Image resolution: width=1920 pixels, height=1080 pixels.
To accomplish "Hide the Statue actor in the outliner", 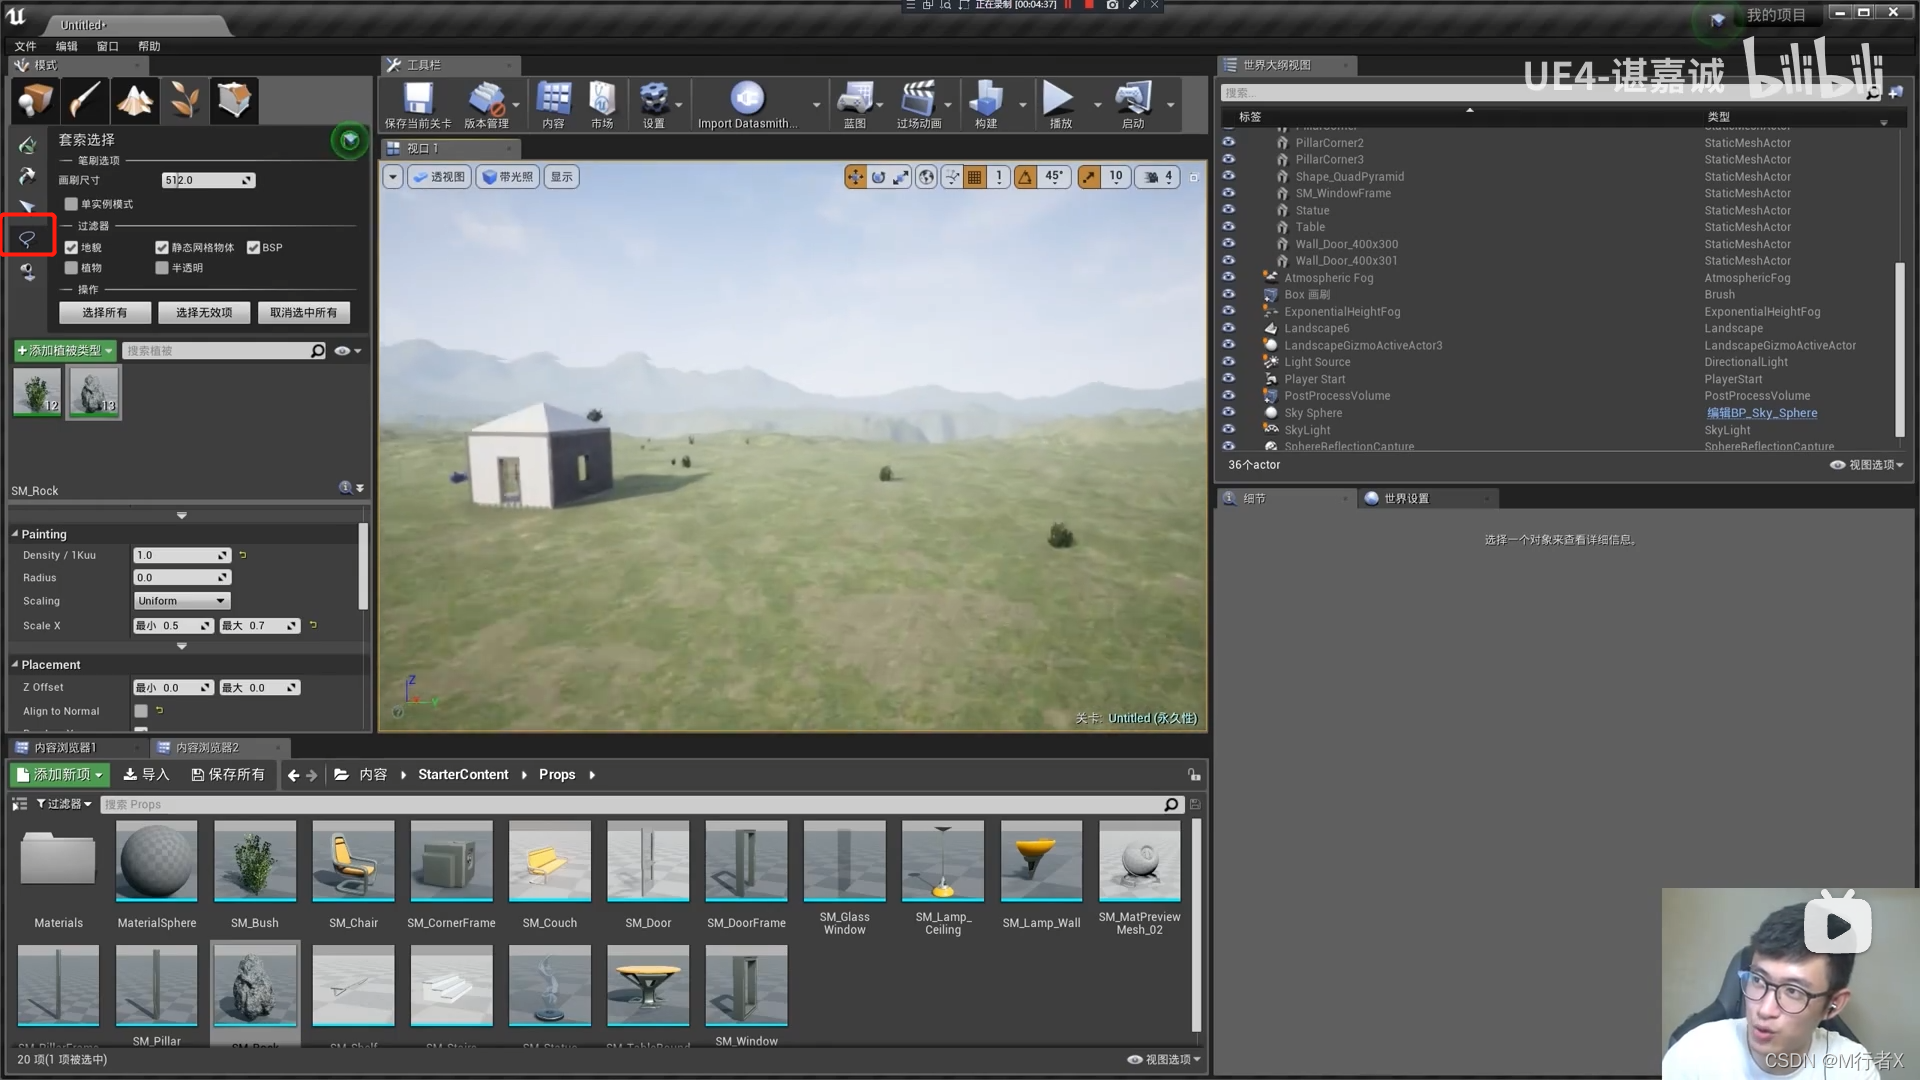I will (x=1228, y=210).
